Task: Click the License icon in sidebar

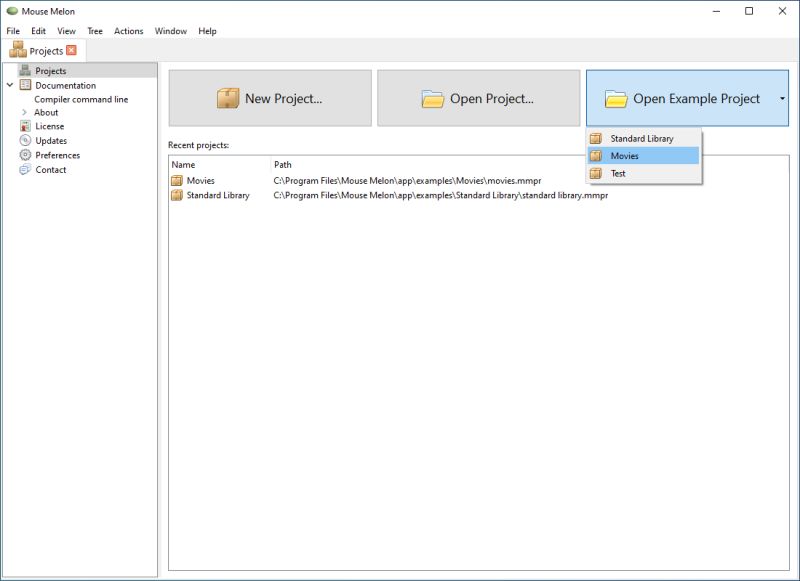Action: [x=25, y=126]
